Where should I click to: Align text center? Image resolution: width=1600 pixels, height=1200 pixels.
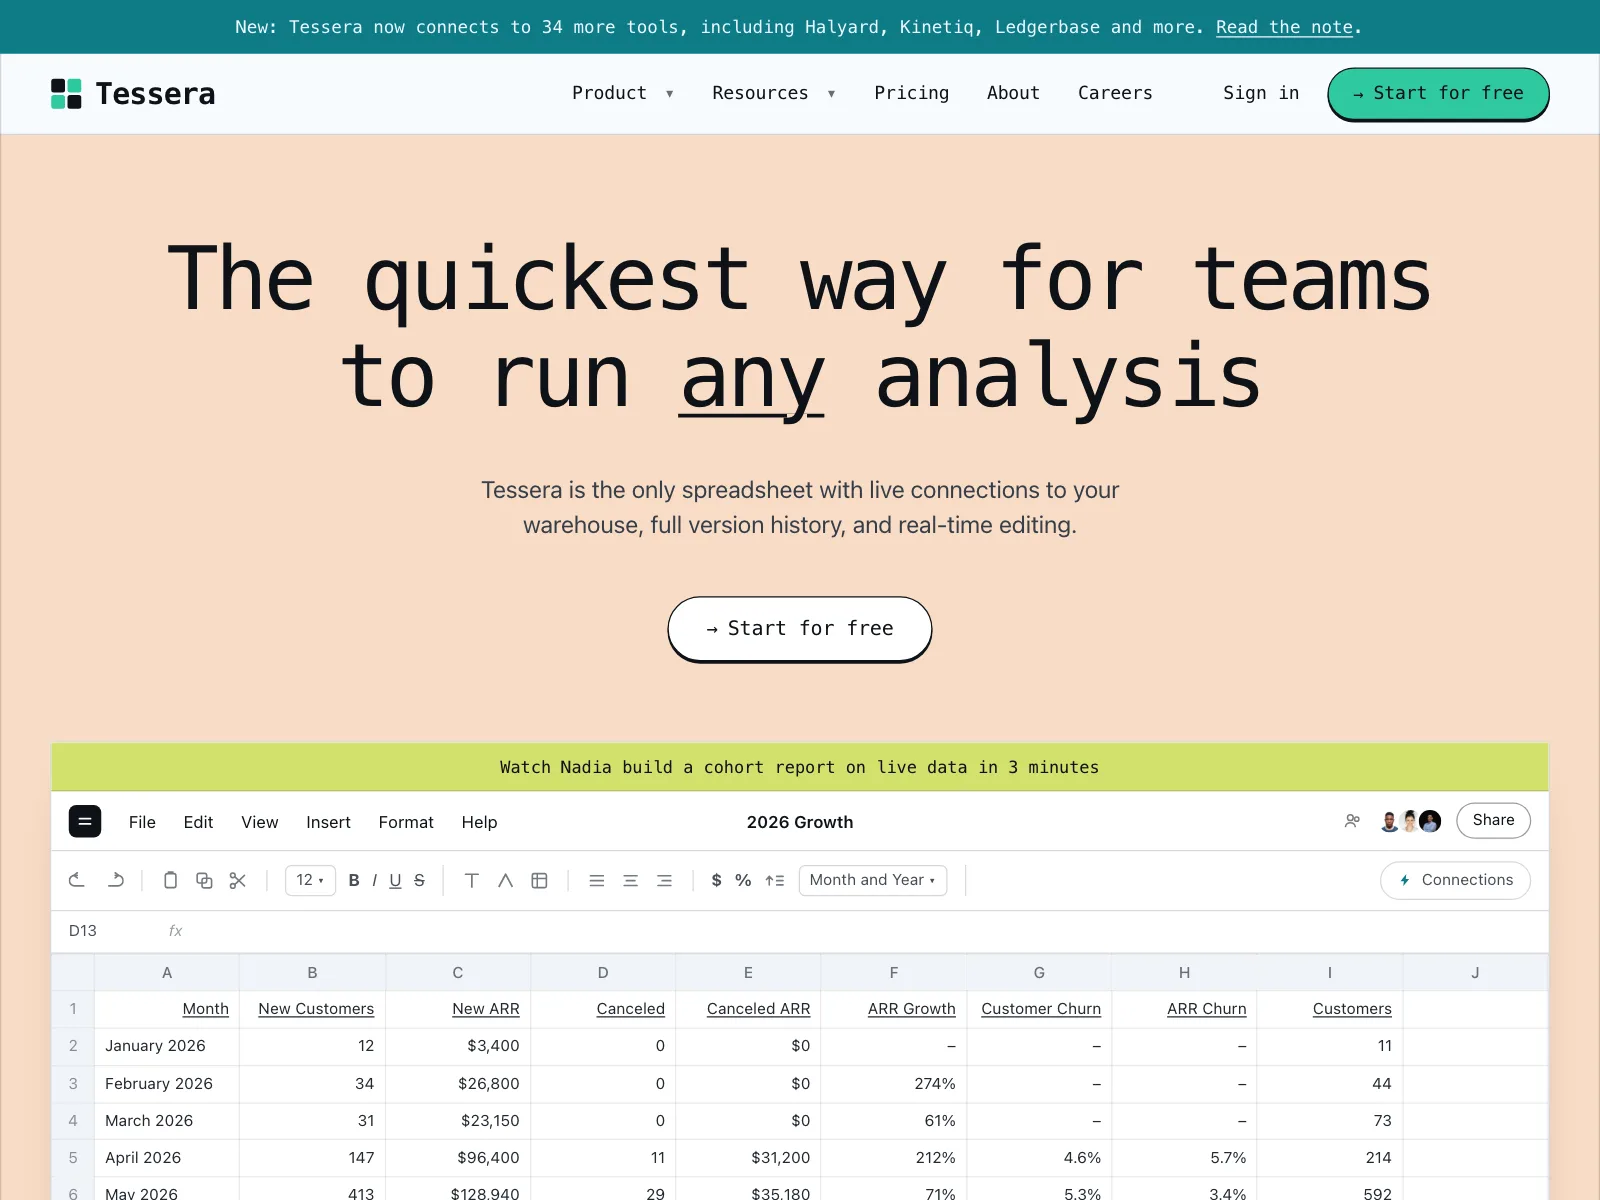631,880
